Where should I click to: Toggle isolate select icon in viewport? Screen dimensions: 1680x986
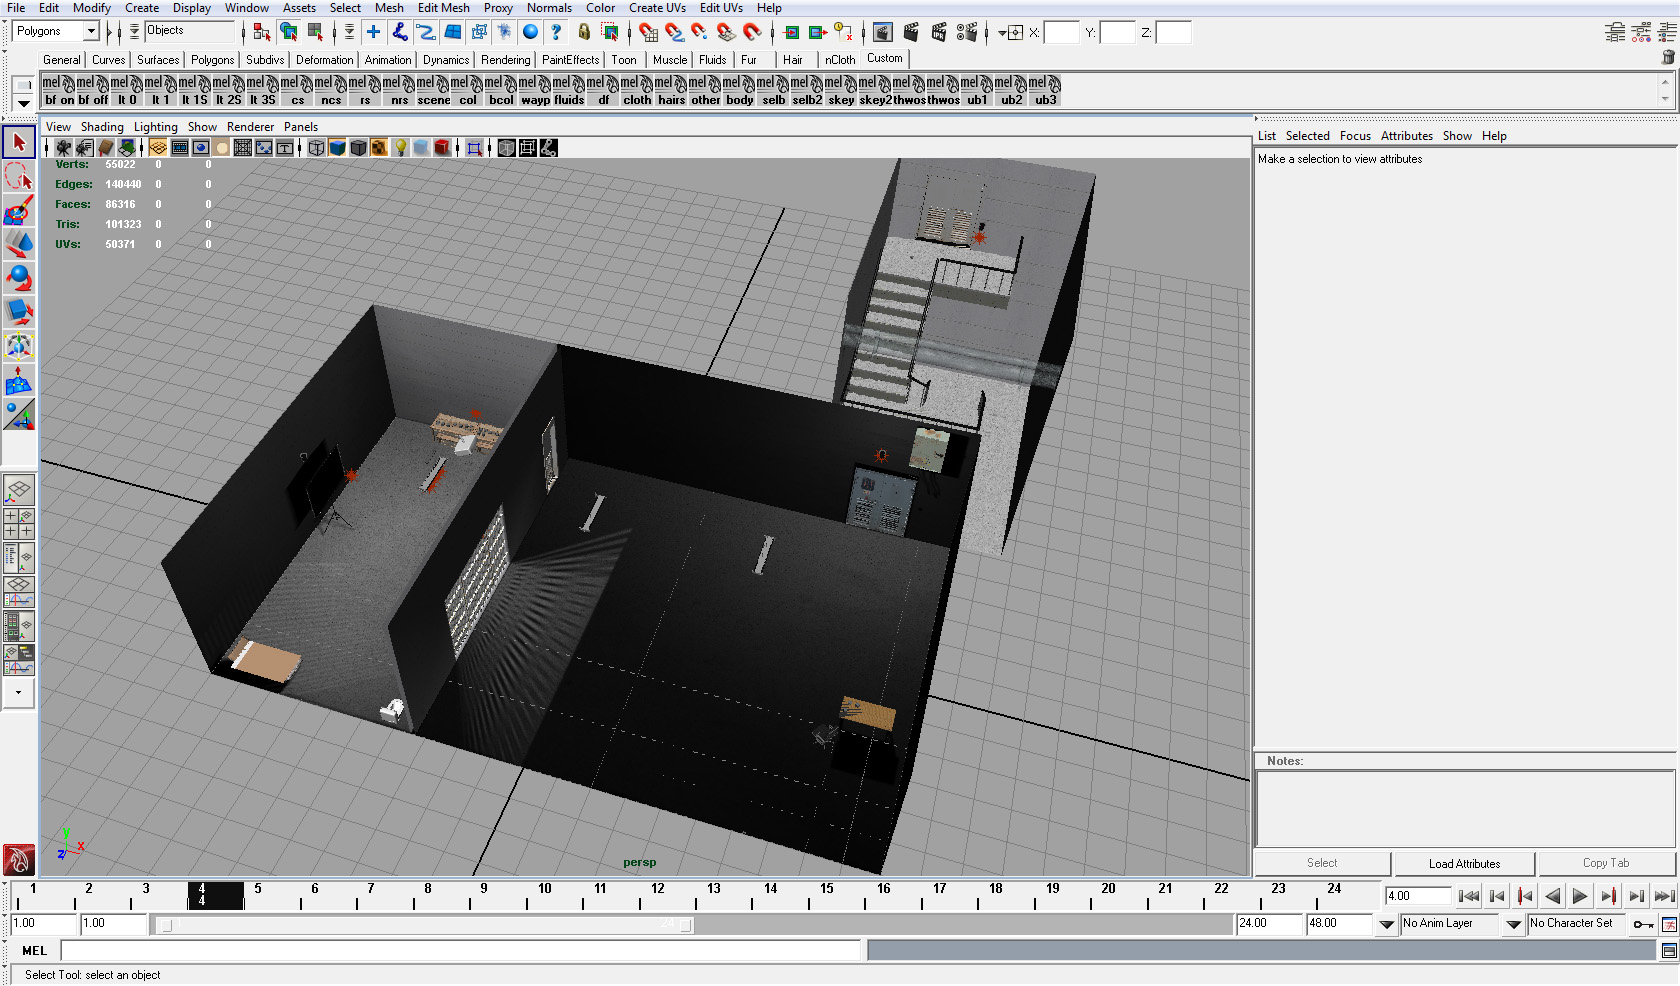coord(475,148)
